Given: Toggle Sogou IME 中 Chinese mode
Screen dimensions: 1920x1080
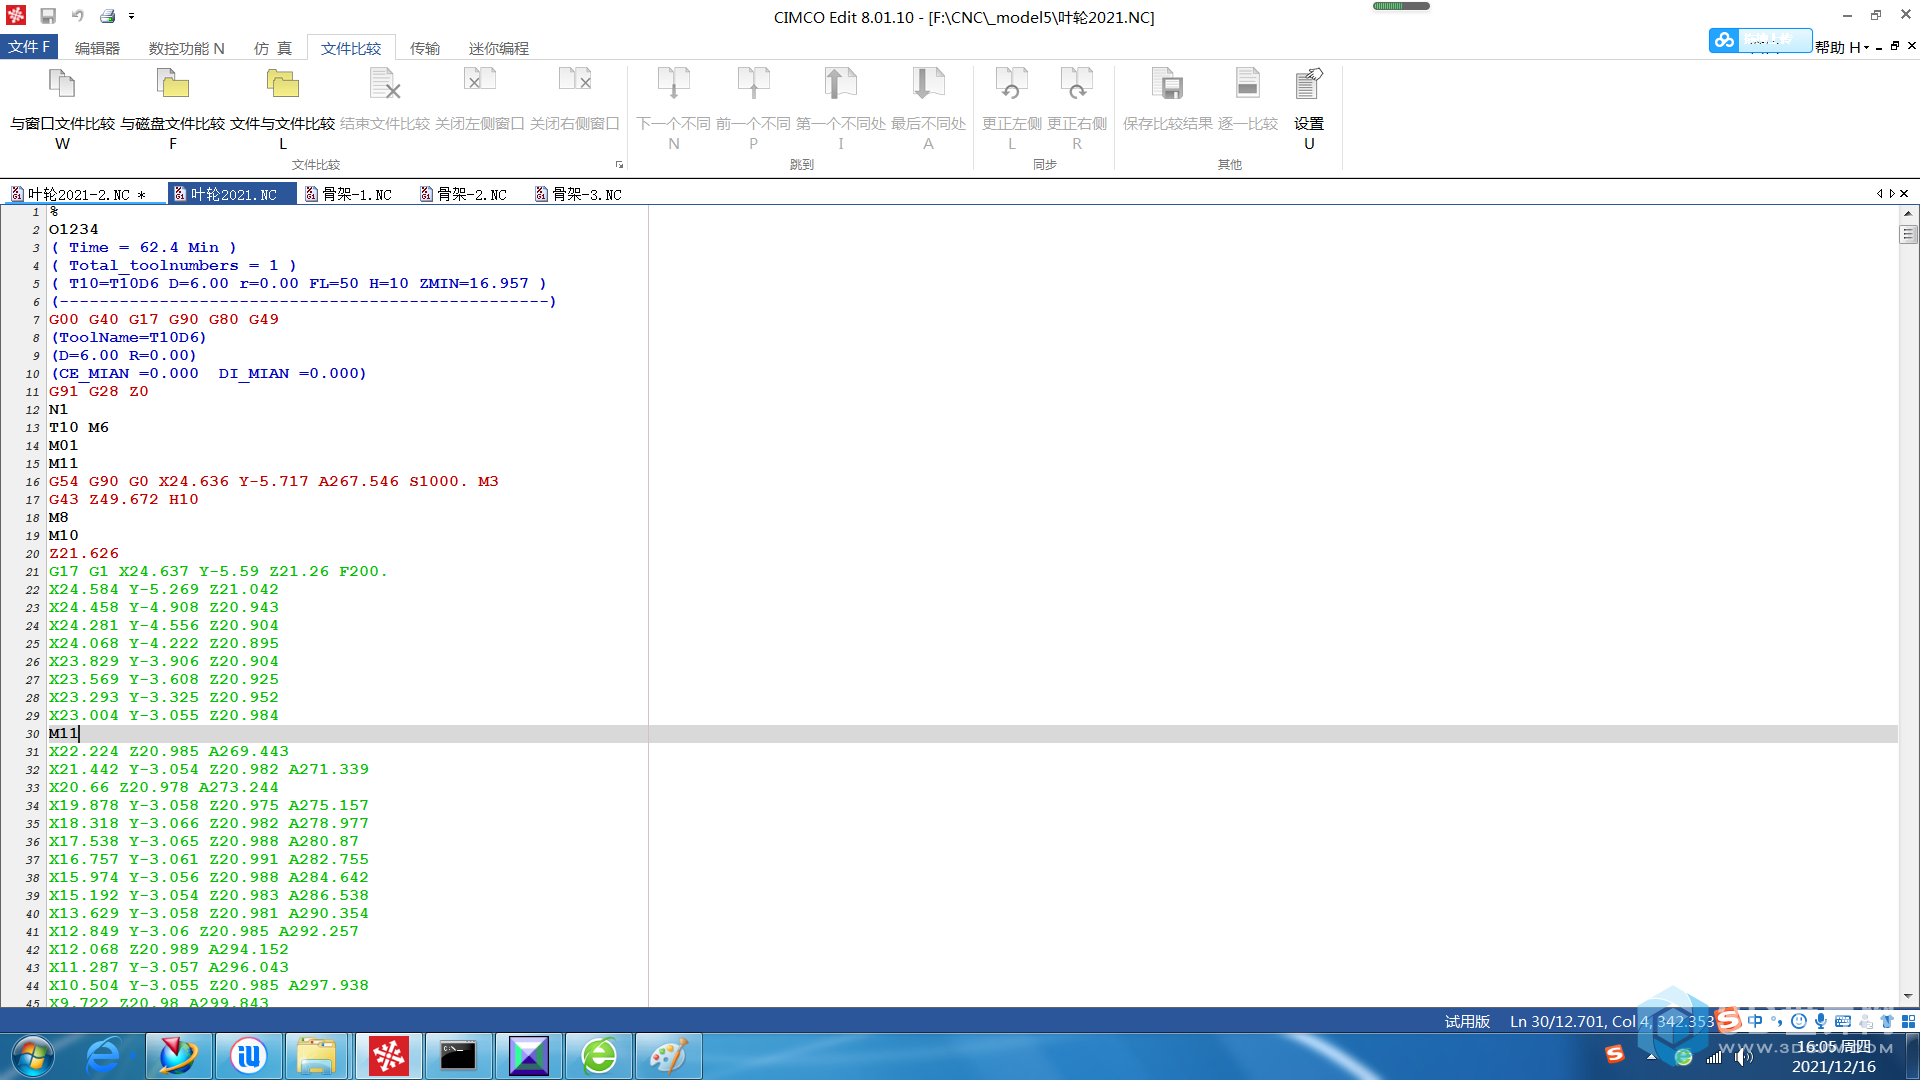Looking at the screenshot, I should [x=1755, y=1021].
